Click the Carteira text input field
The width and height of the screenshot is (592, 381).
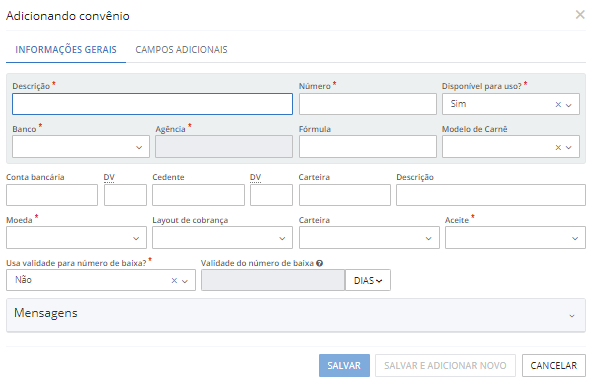pyautogui.click(x=345, y=195)
